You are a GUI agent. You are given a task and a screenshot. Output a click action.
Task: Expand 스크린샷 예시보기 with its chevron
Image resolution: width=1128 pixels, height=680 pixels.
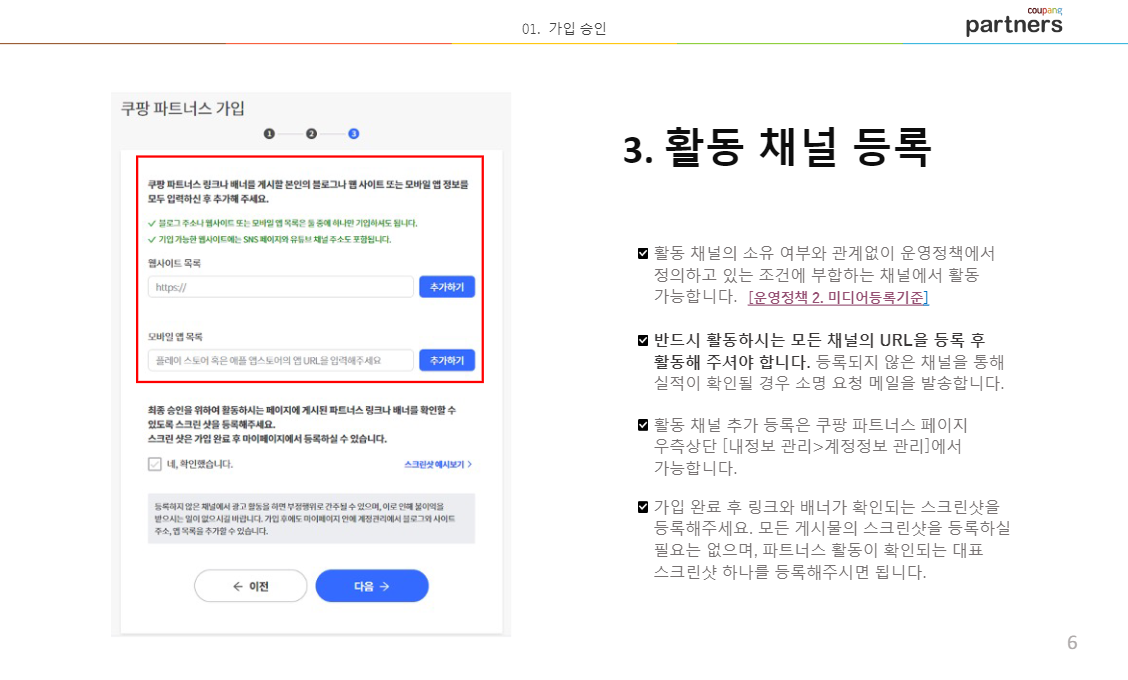pos(438,464)
